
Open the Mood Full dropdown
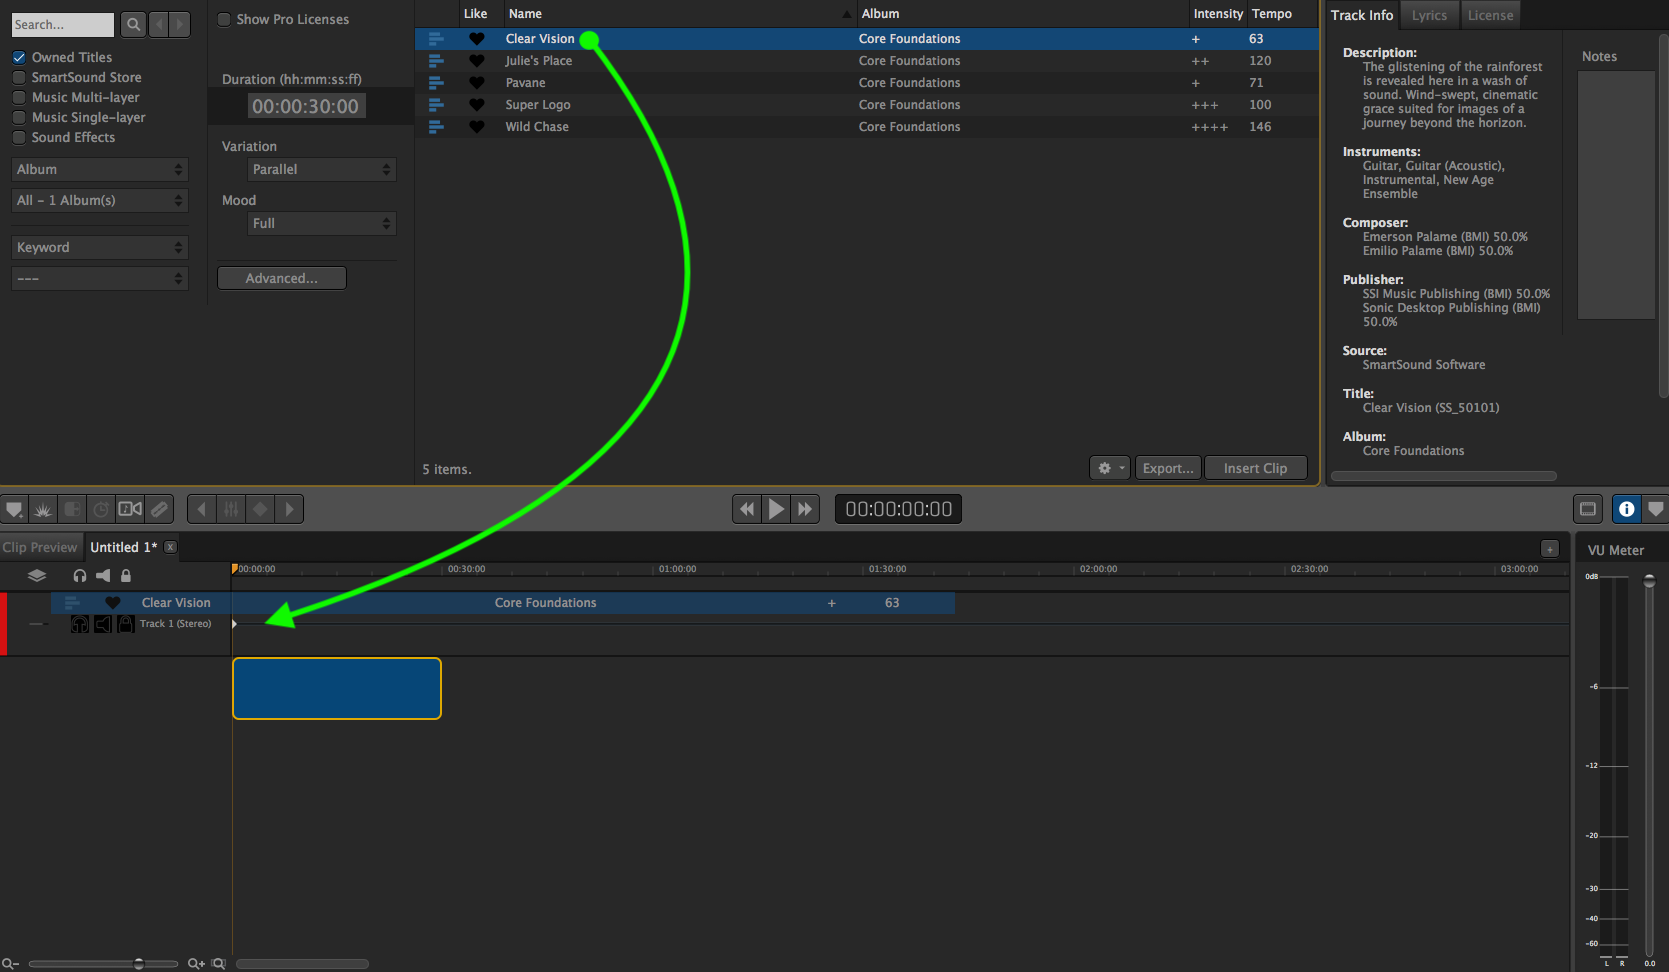pyautogui.click(x=322, y=223)
